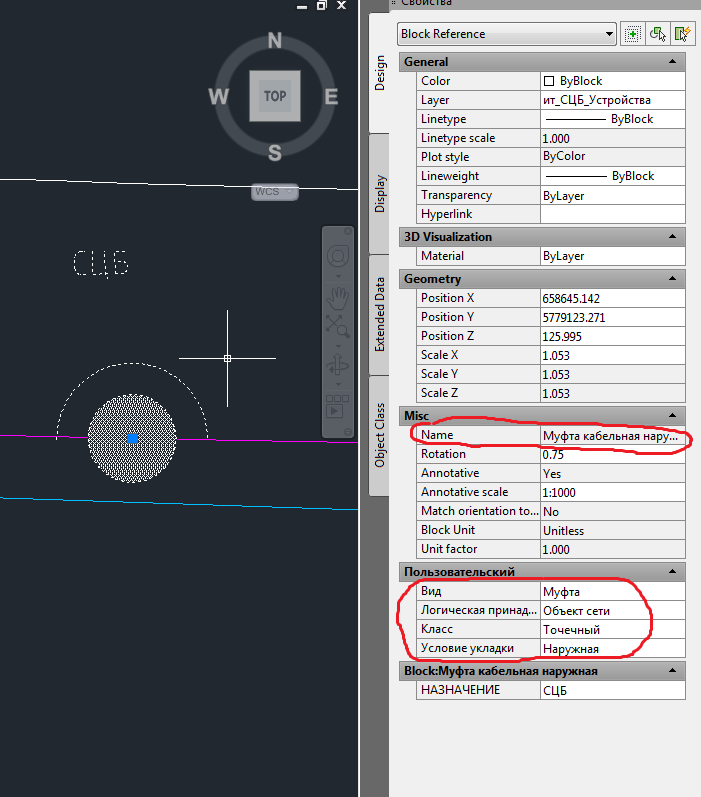Expand Orbit options dropdown arrow
Viewport: 701px width, 797px height.
point(338,384)
